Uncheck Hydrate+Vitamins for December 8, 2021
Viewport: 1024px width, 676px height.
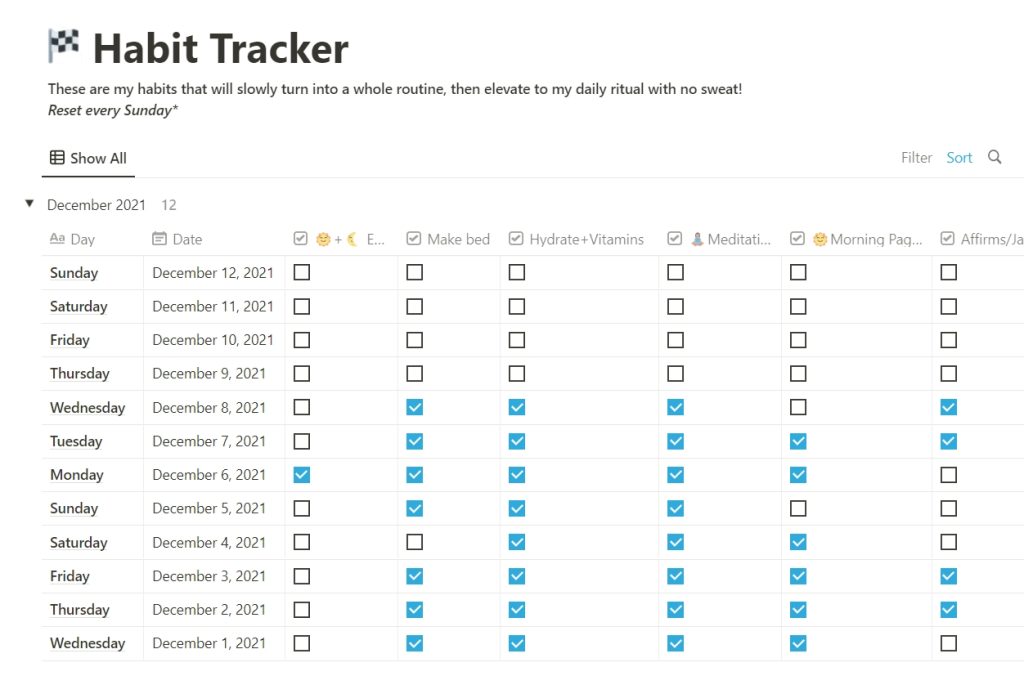[x=517, y=408]
